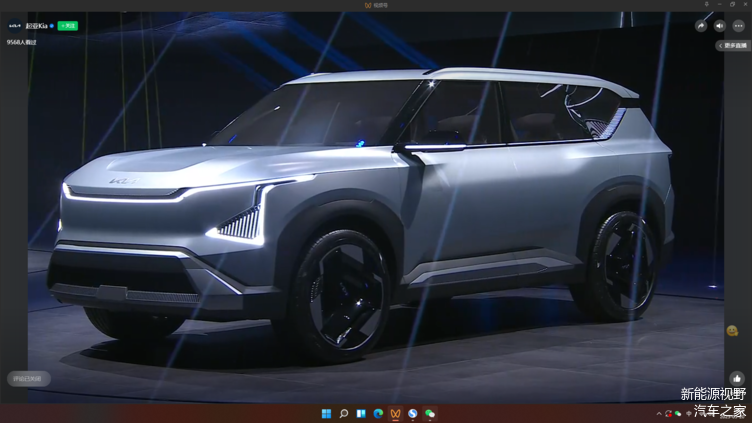Click the WeChat tray icon

[678, 413]
